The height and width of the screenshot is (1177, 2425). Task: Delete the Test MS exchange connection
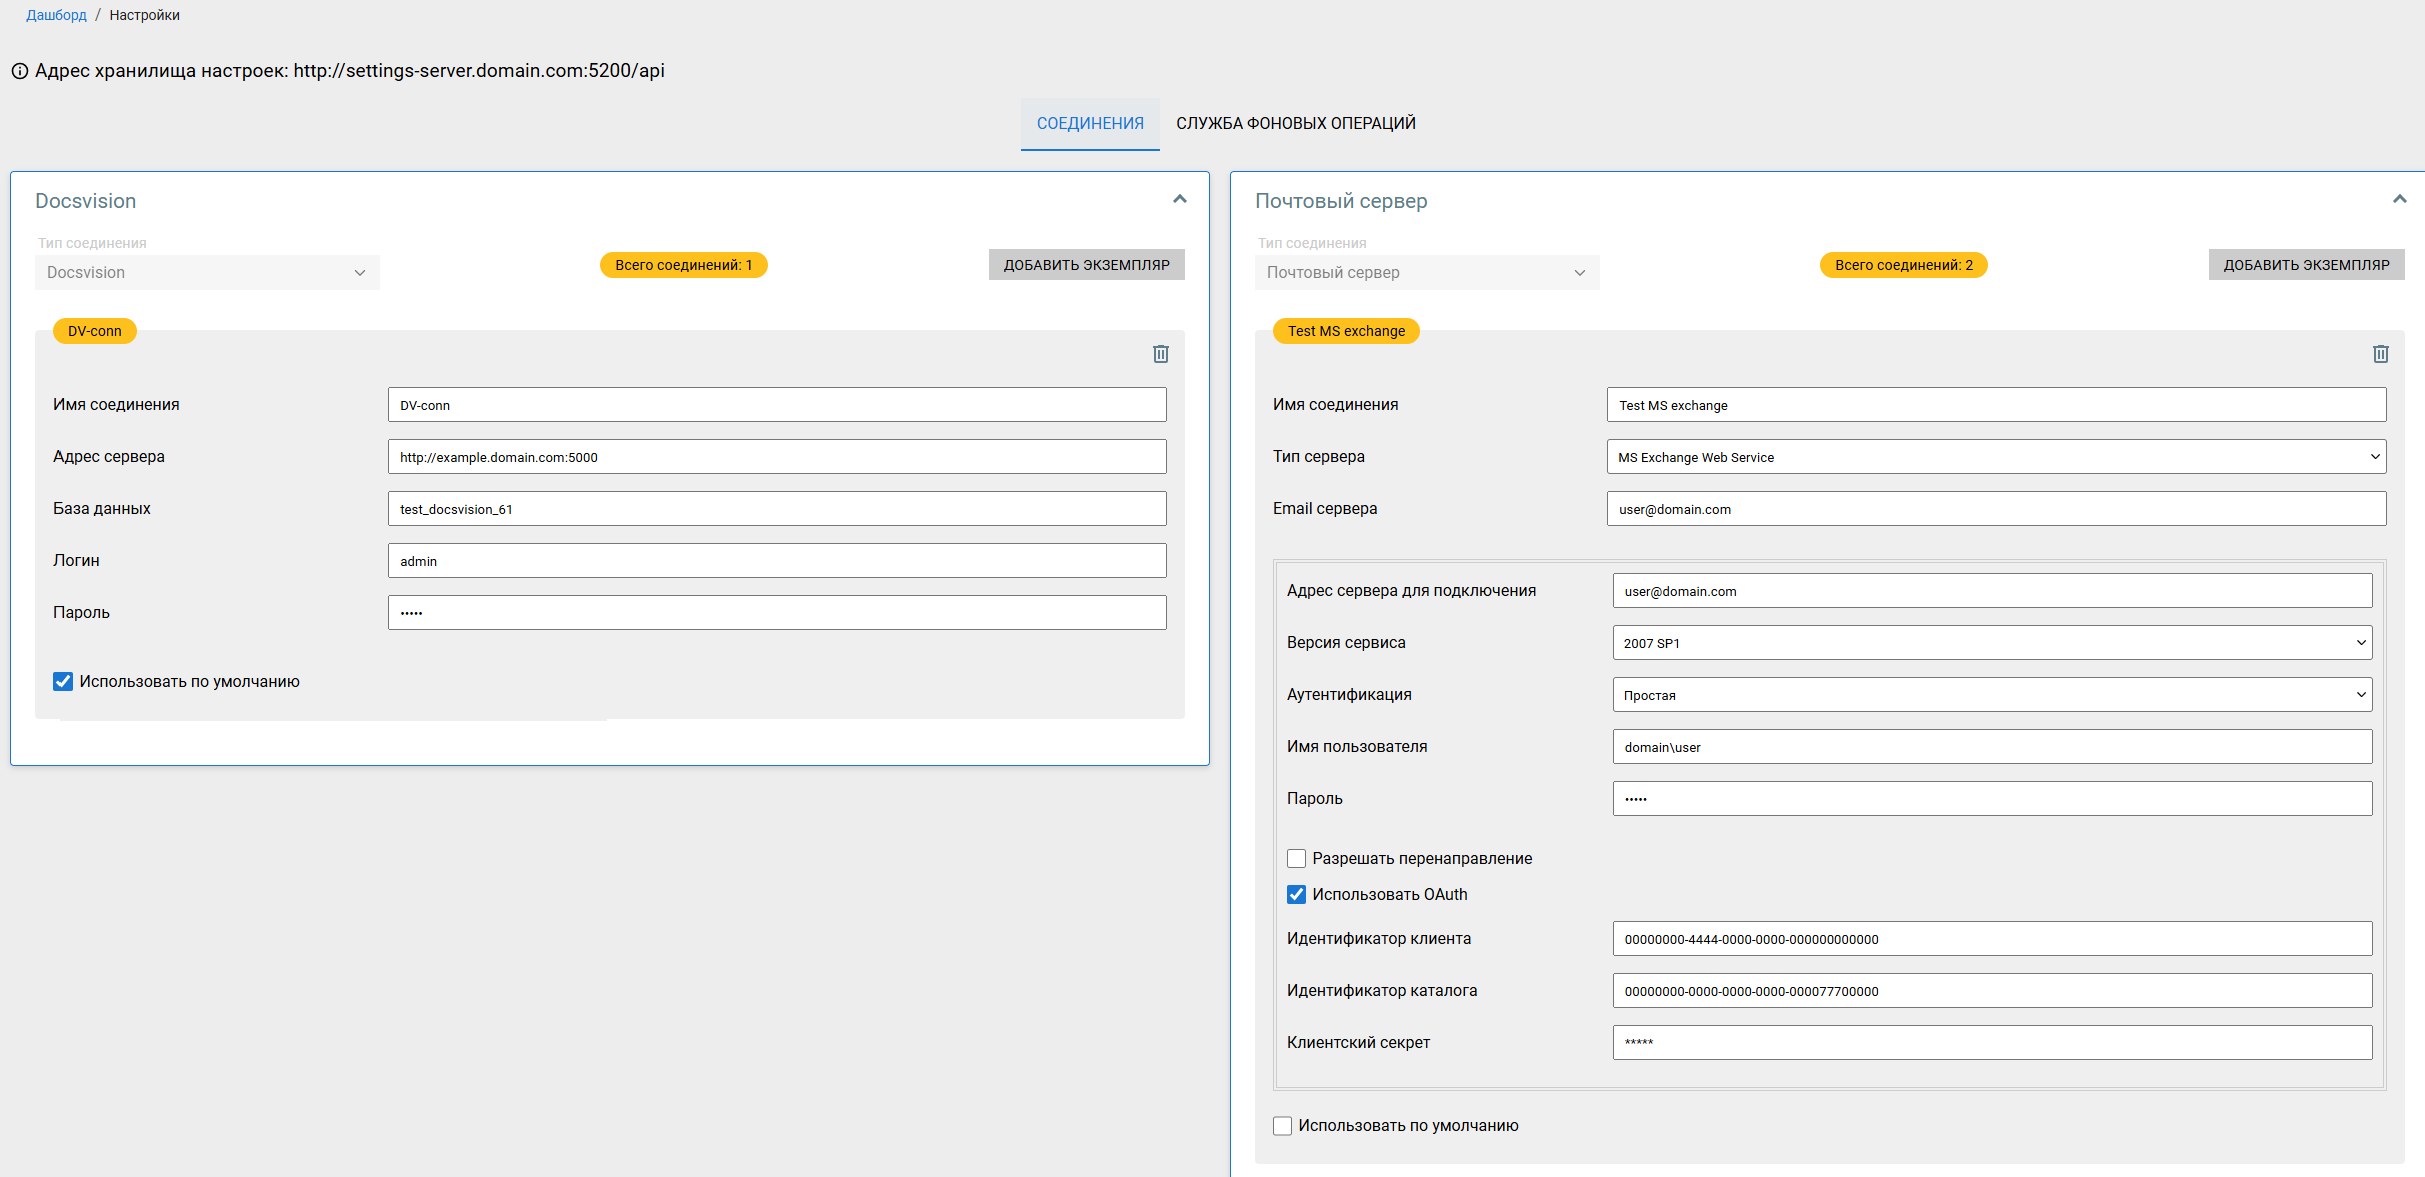(x=2380, y=354)
